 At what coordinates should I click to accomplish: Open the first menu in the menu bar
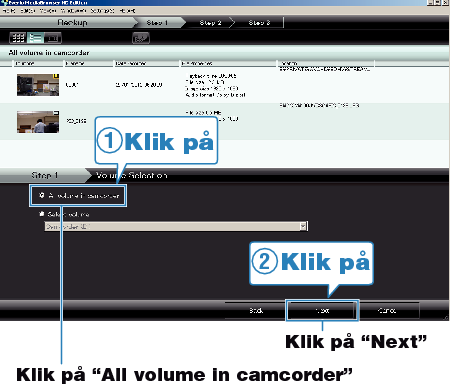(x=9, y=11)
